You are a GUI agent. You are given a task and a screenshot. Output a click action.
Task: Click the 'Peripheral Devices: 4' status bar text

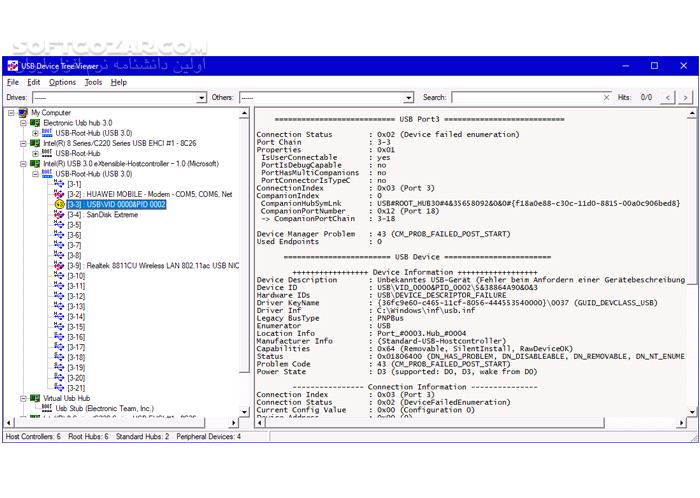point(208,436)
